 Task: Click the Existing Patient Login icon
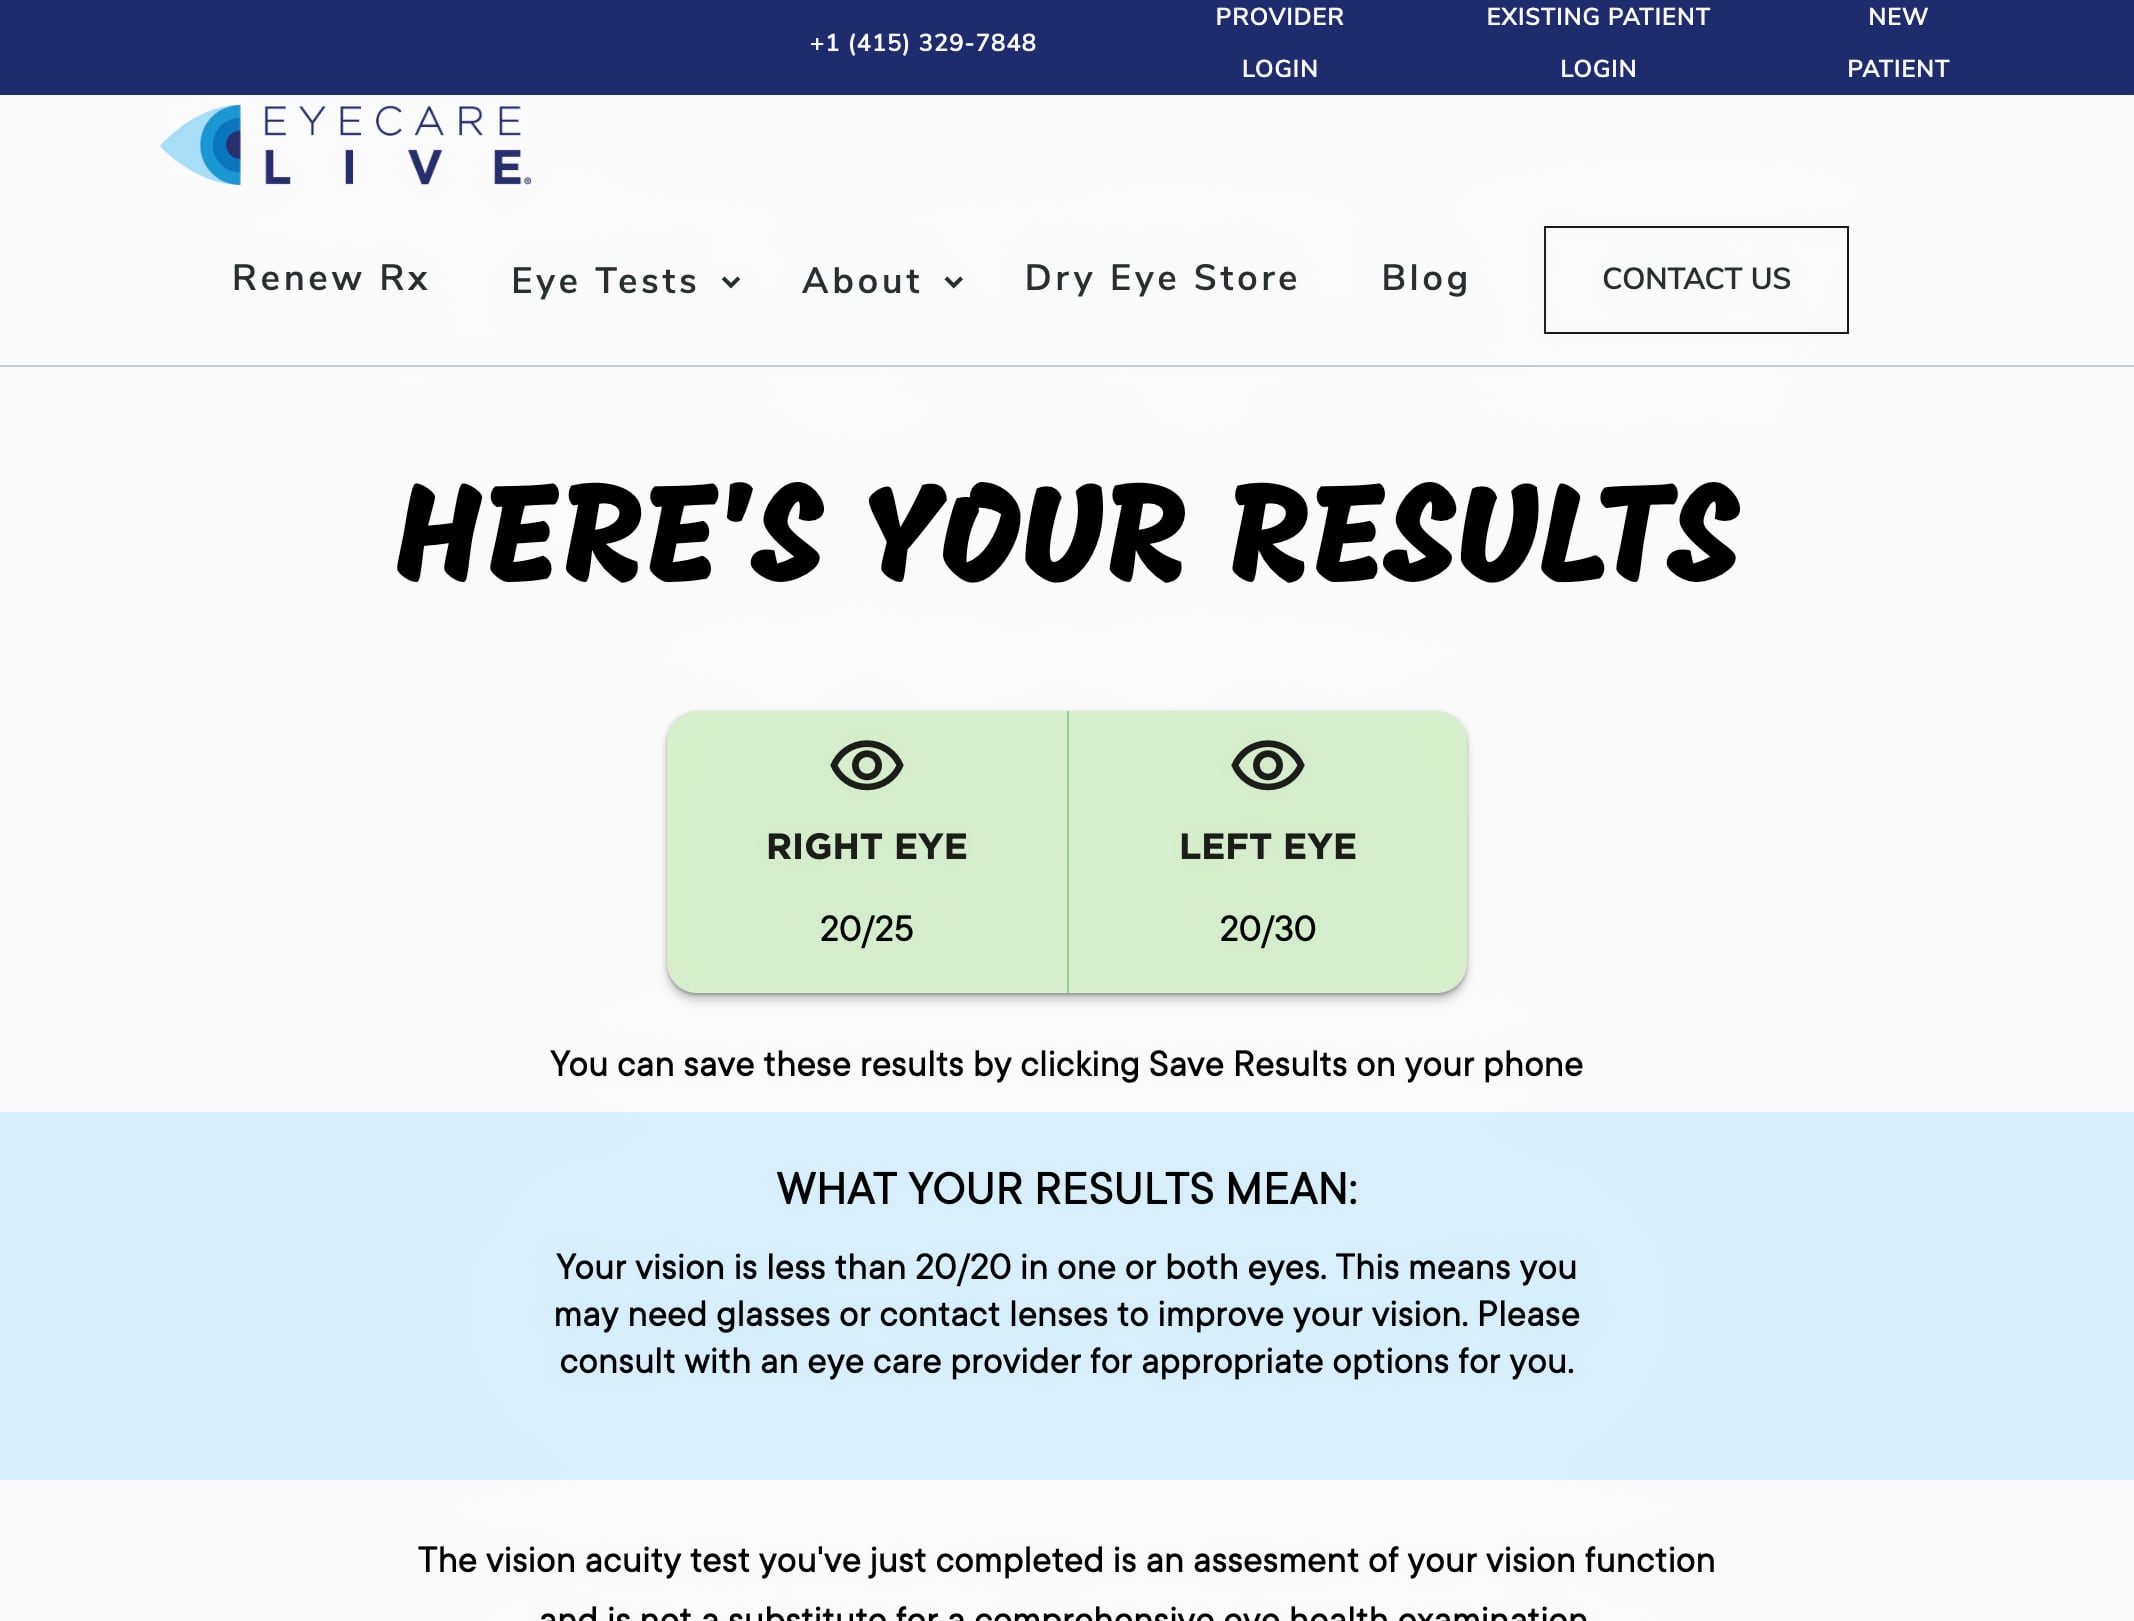pyautogui.click(x=1598, y=43)
